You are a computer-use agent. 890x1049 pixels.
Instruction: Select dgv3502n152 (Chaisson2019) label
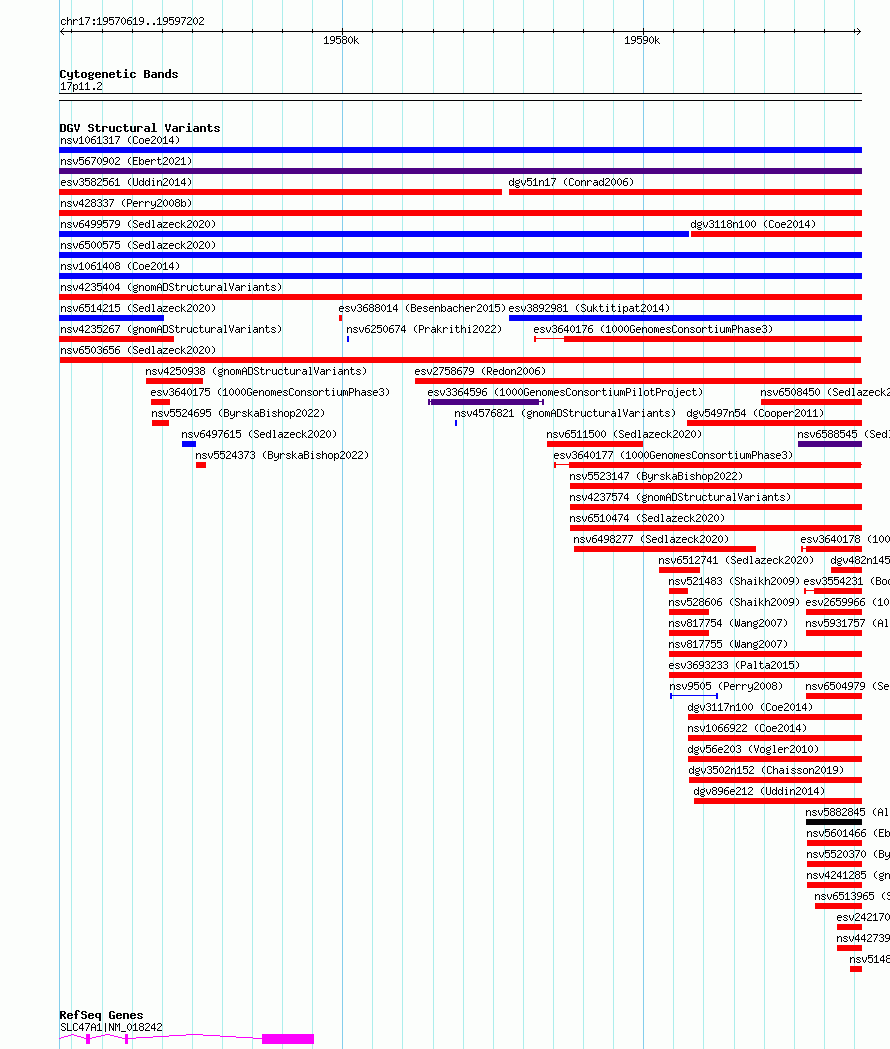click(x=766, y=771)
